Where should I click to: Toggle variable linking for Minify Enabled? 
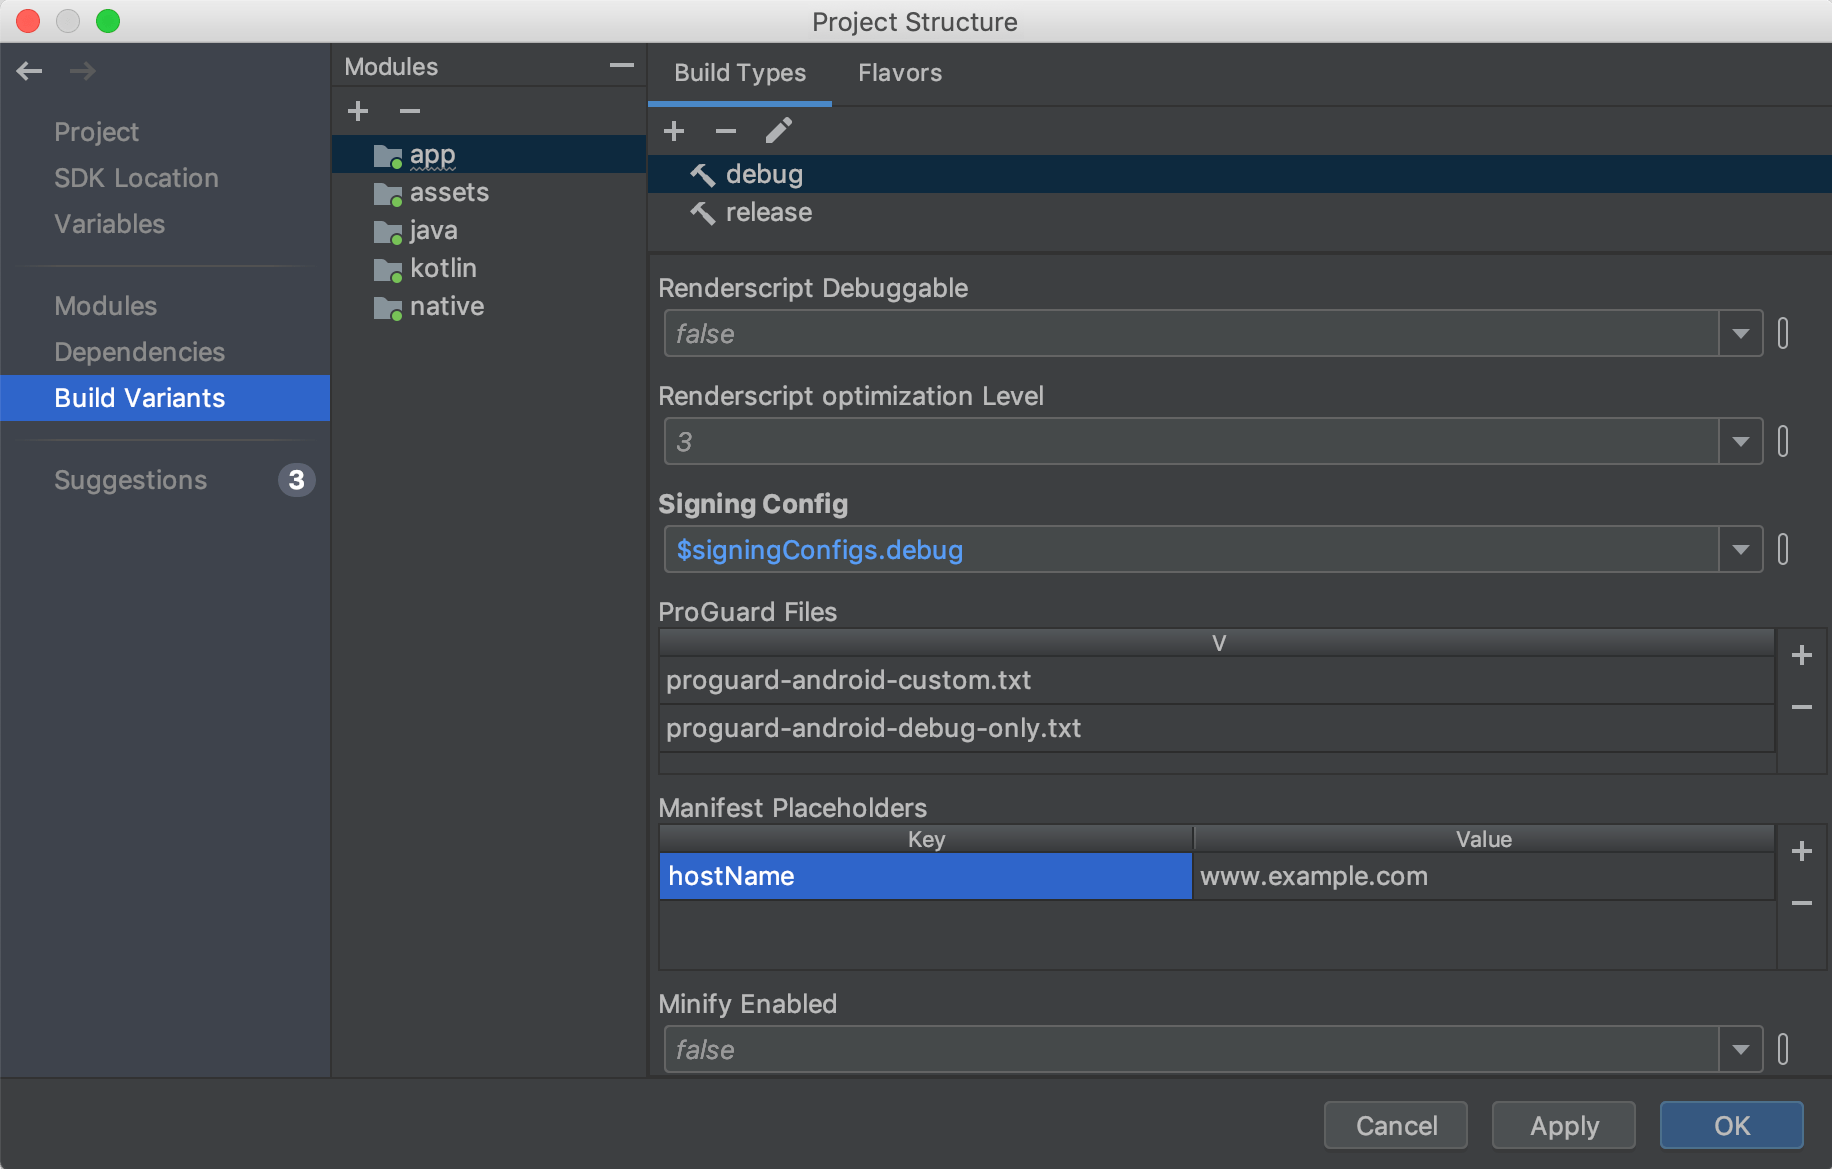pyautogui.click(x=1783, y=1049)
